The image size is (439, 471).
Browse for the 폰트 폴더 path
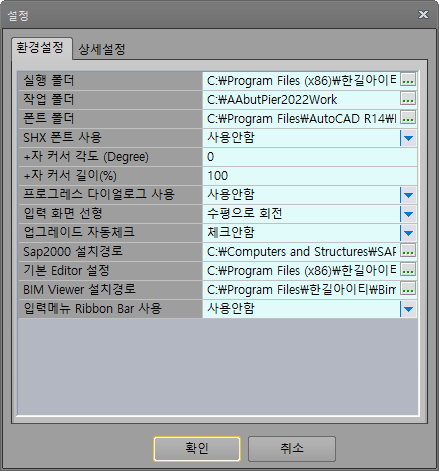click(x=408, y=118)
